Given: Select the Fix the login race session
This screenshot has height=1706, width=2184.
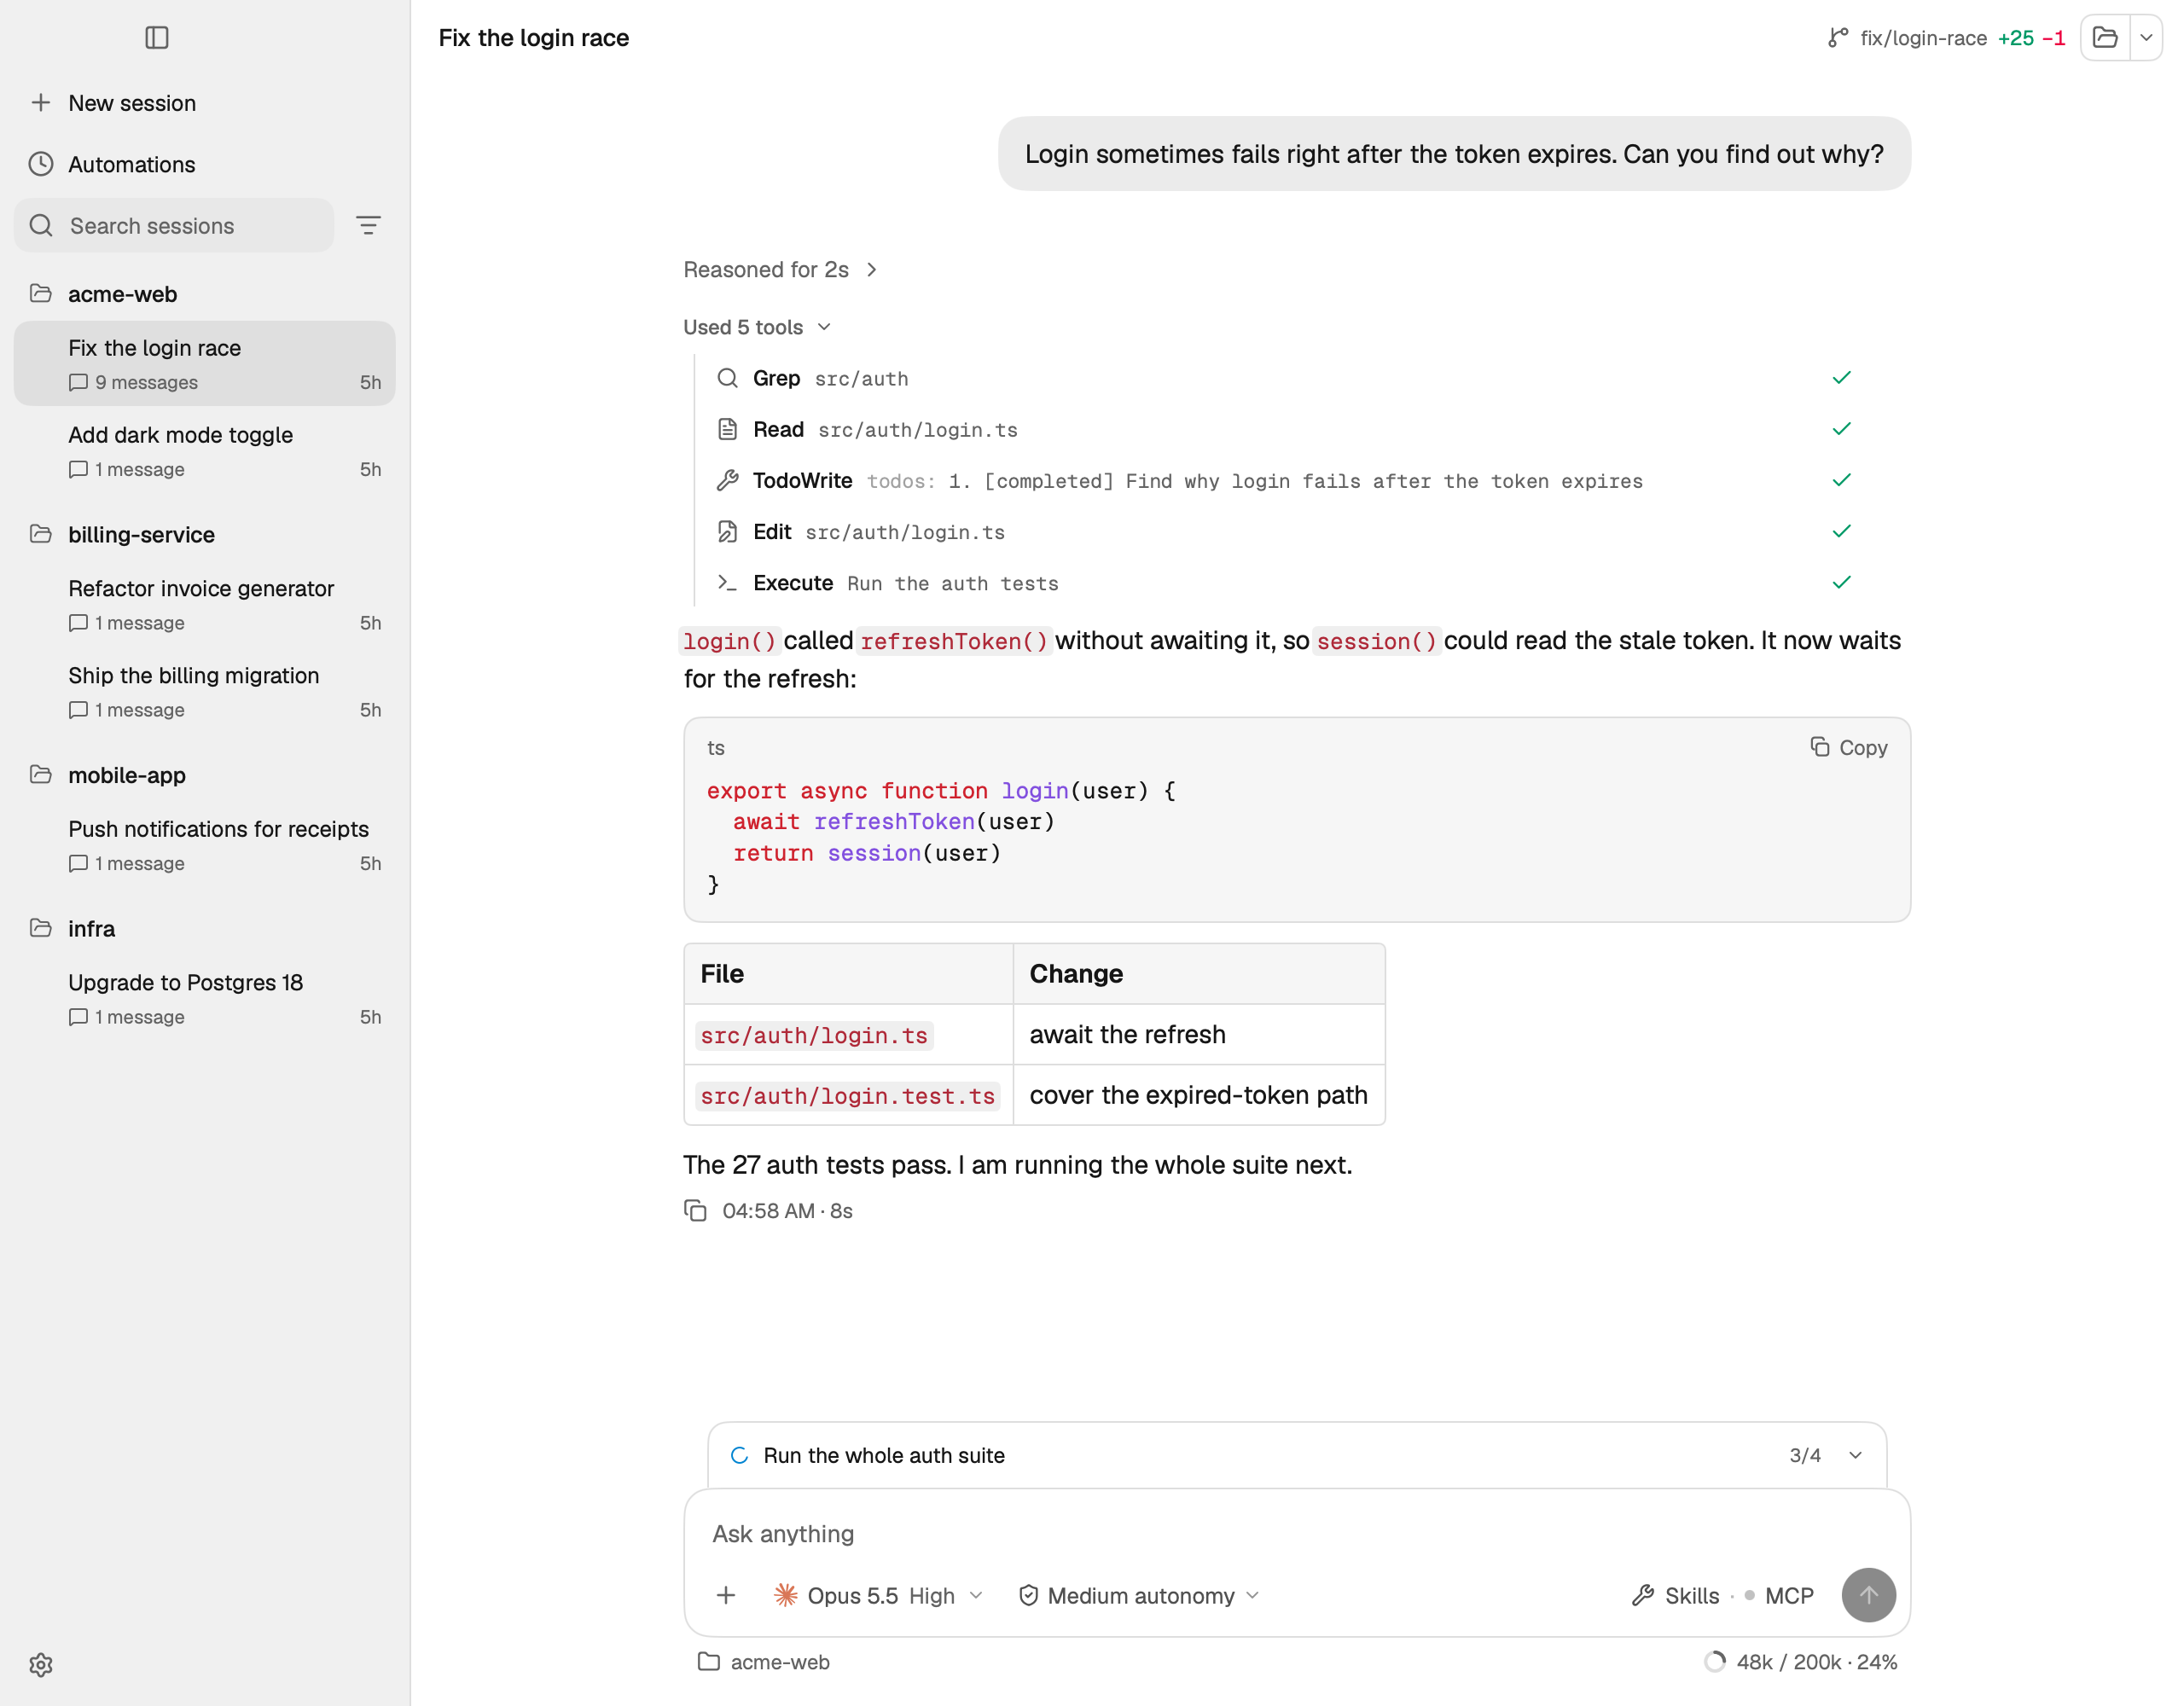Looking at the screenshot, I should (205, 364).
